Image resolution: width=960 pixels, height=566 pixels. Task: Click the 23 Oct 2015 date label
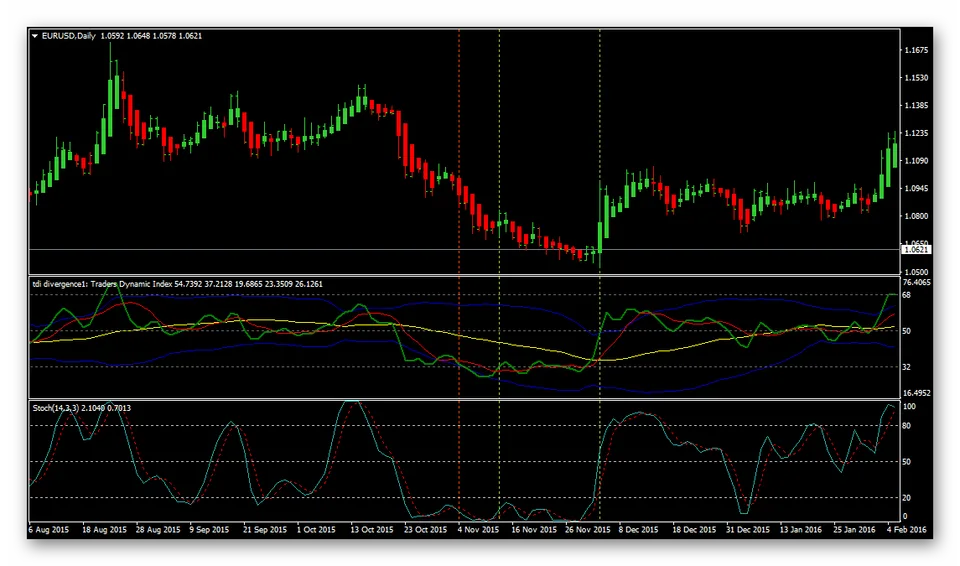coord(426,529)
